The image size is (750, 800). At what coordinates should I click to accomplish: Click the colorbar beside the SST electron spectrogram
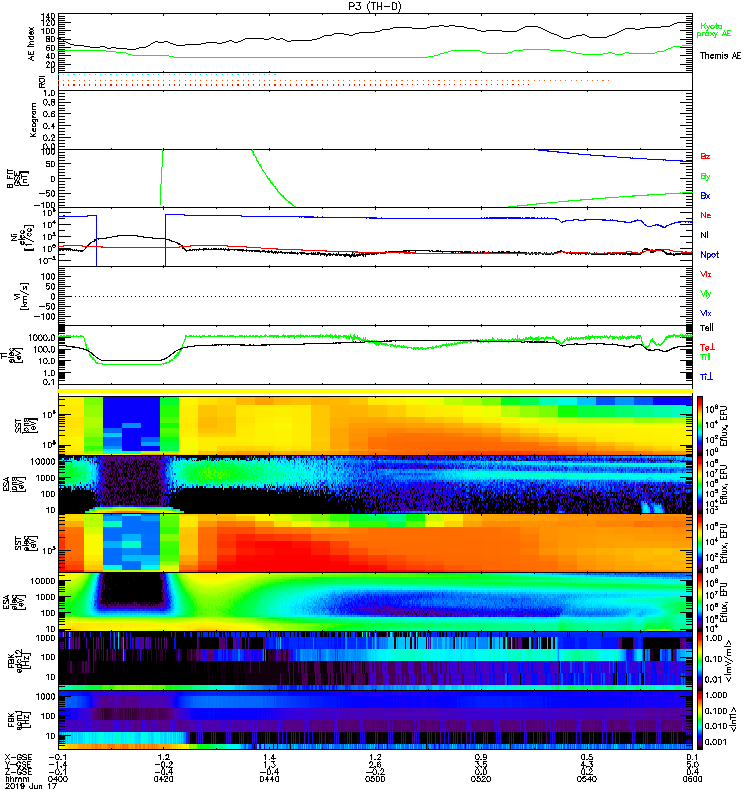pyautogui.click(x=700, y=543)
